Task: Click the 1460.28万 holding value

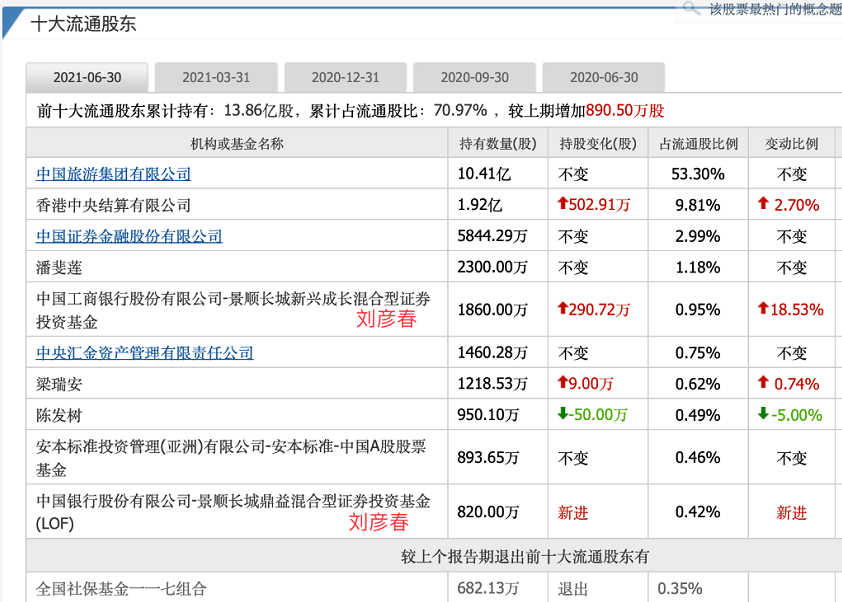Action: point(492,353)
